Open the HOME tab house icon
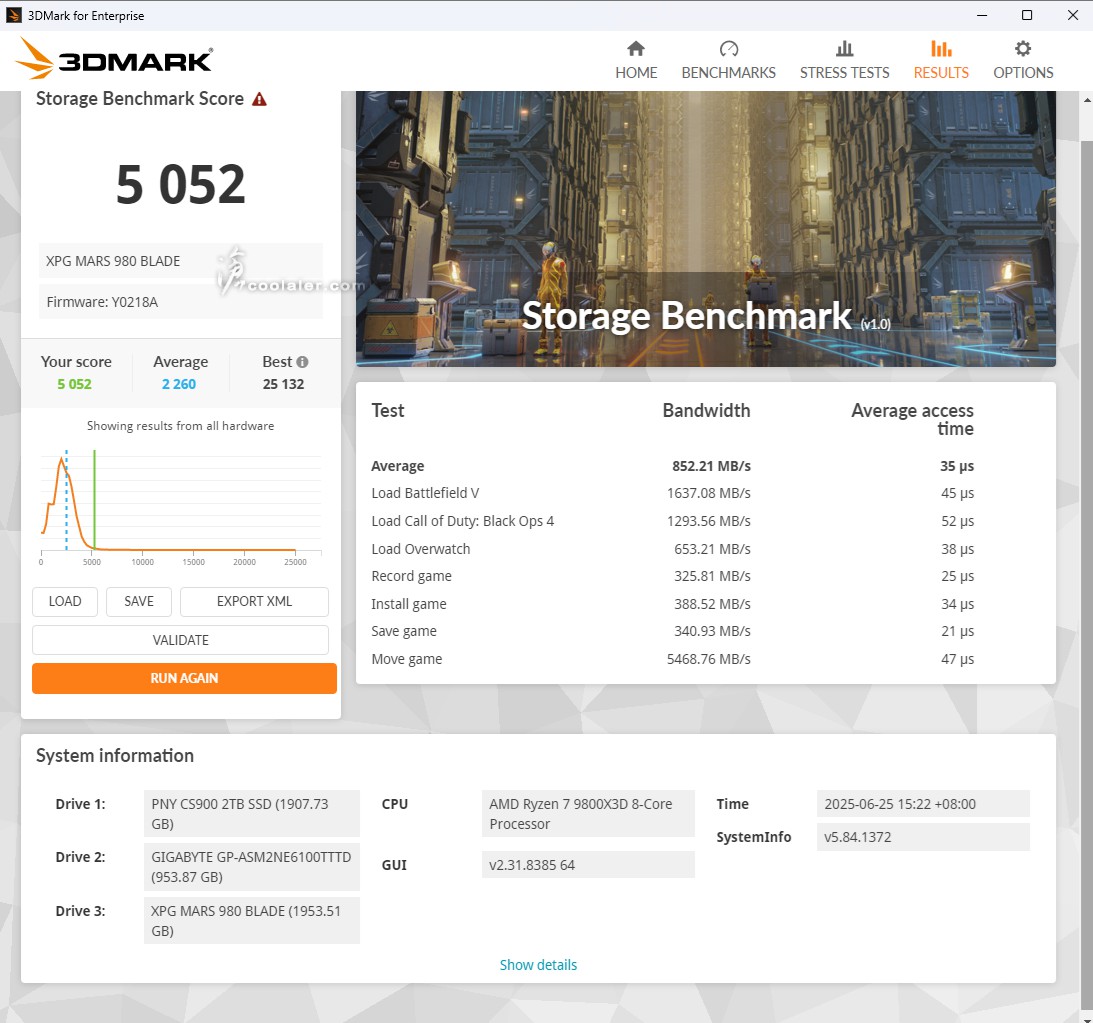Image resolution: width=1093 pixels, height=1023 pixels. pyautogui.click(x=636, y=48)
